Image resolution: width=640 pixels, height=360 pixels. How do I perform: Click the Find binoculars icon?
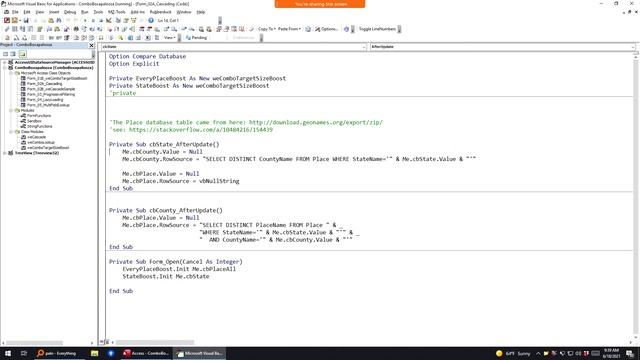click(x=59, y=20)
